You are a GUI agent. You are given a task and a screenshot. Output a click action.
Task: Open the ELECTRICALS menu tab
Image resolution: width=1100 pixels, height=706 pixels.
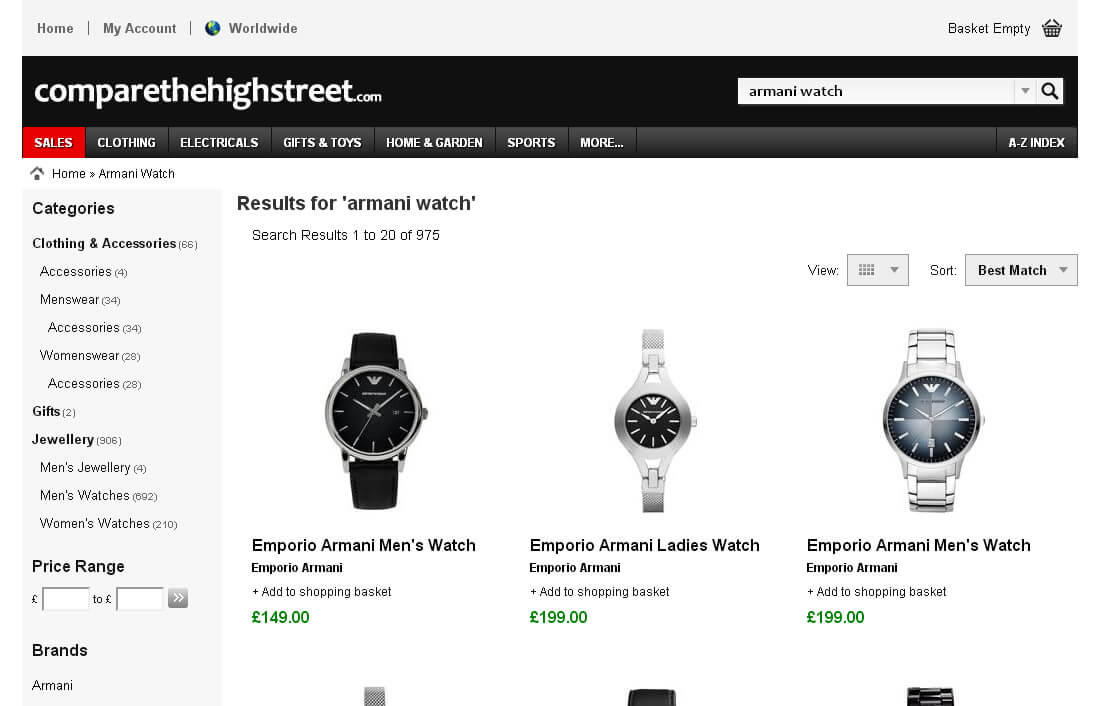220,142
